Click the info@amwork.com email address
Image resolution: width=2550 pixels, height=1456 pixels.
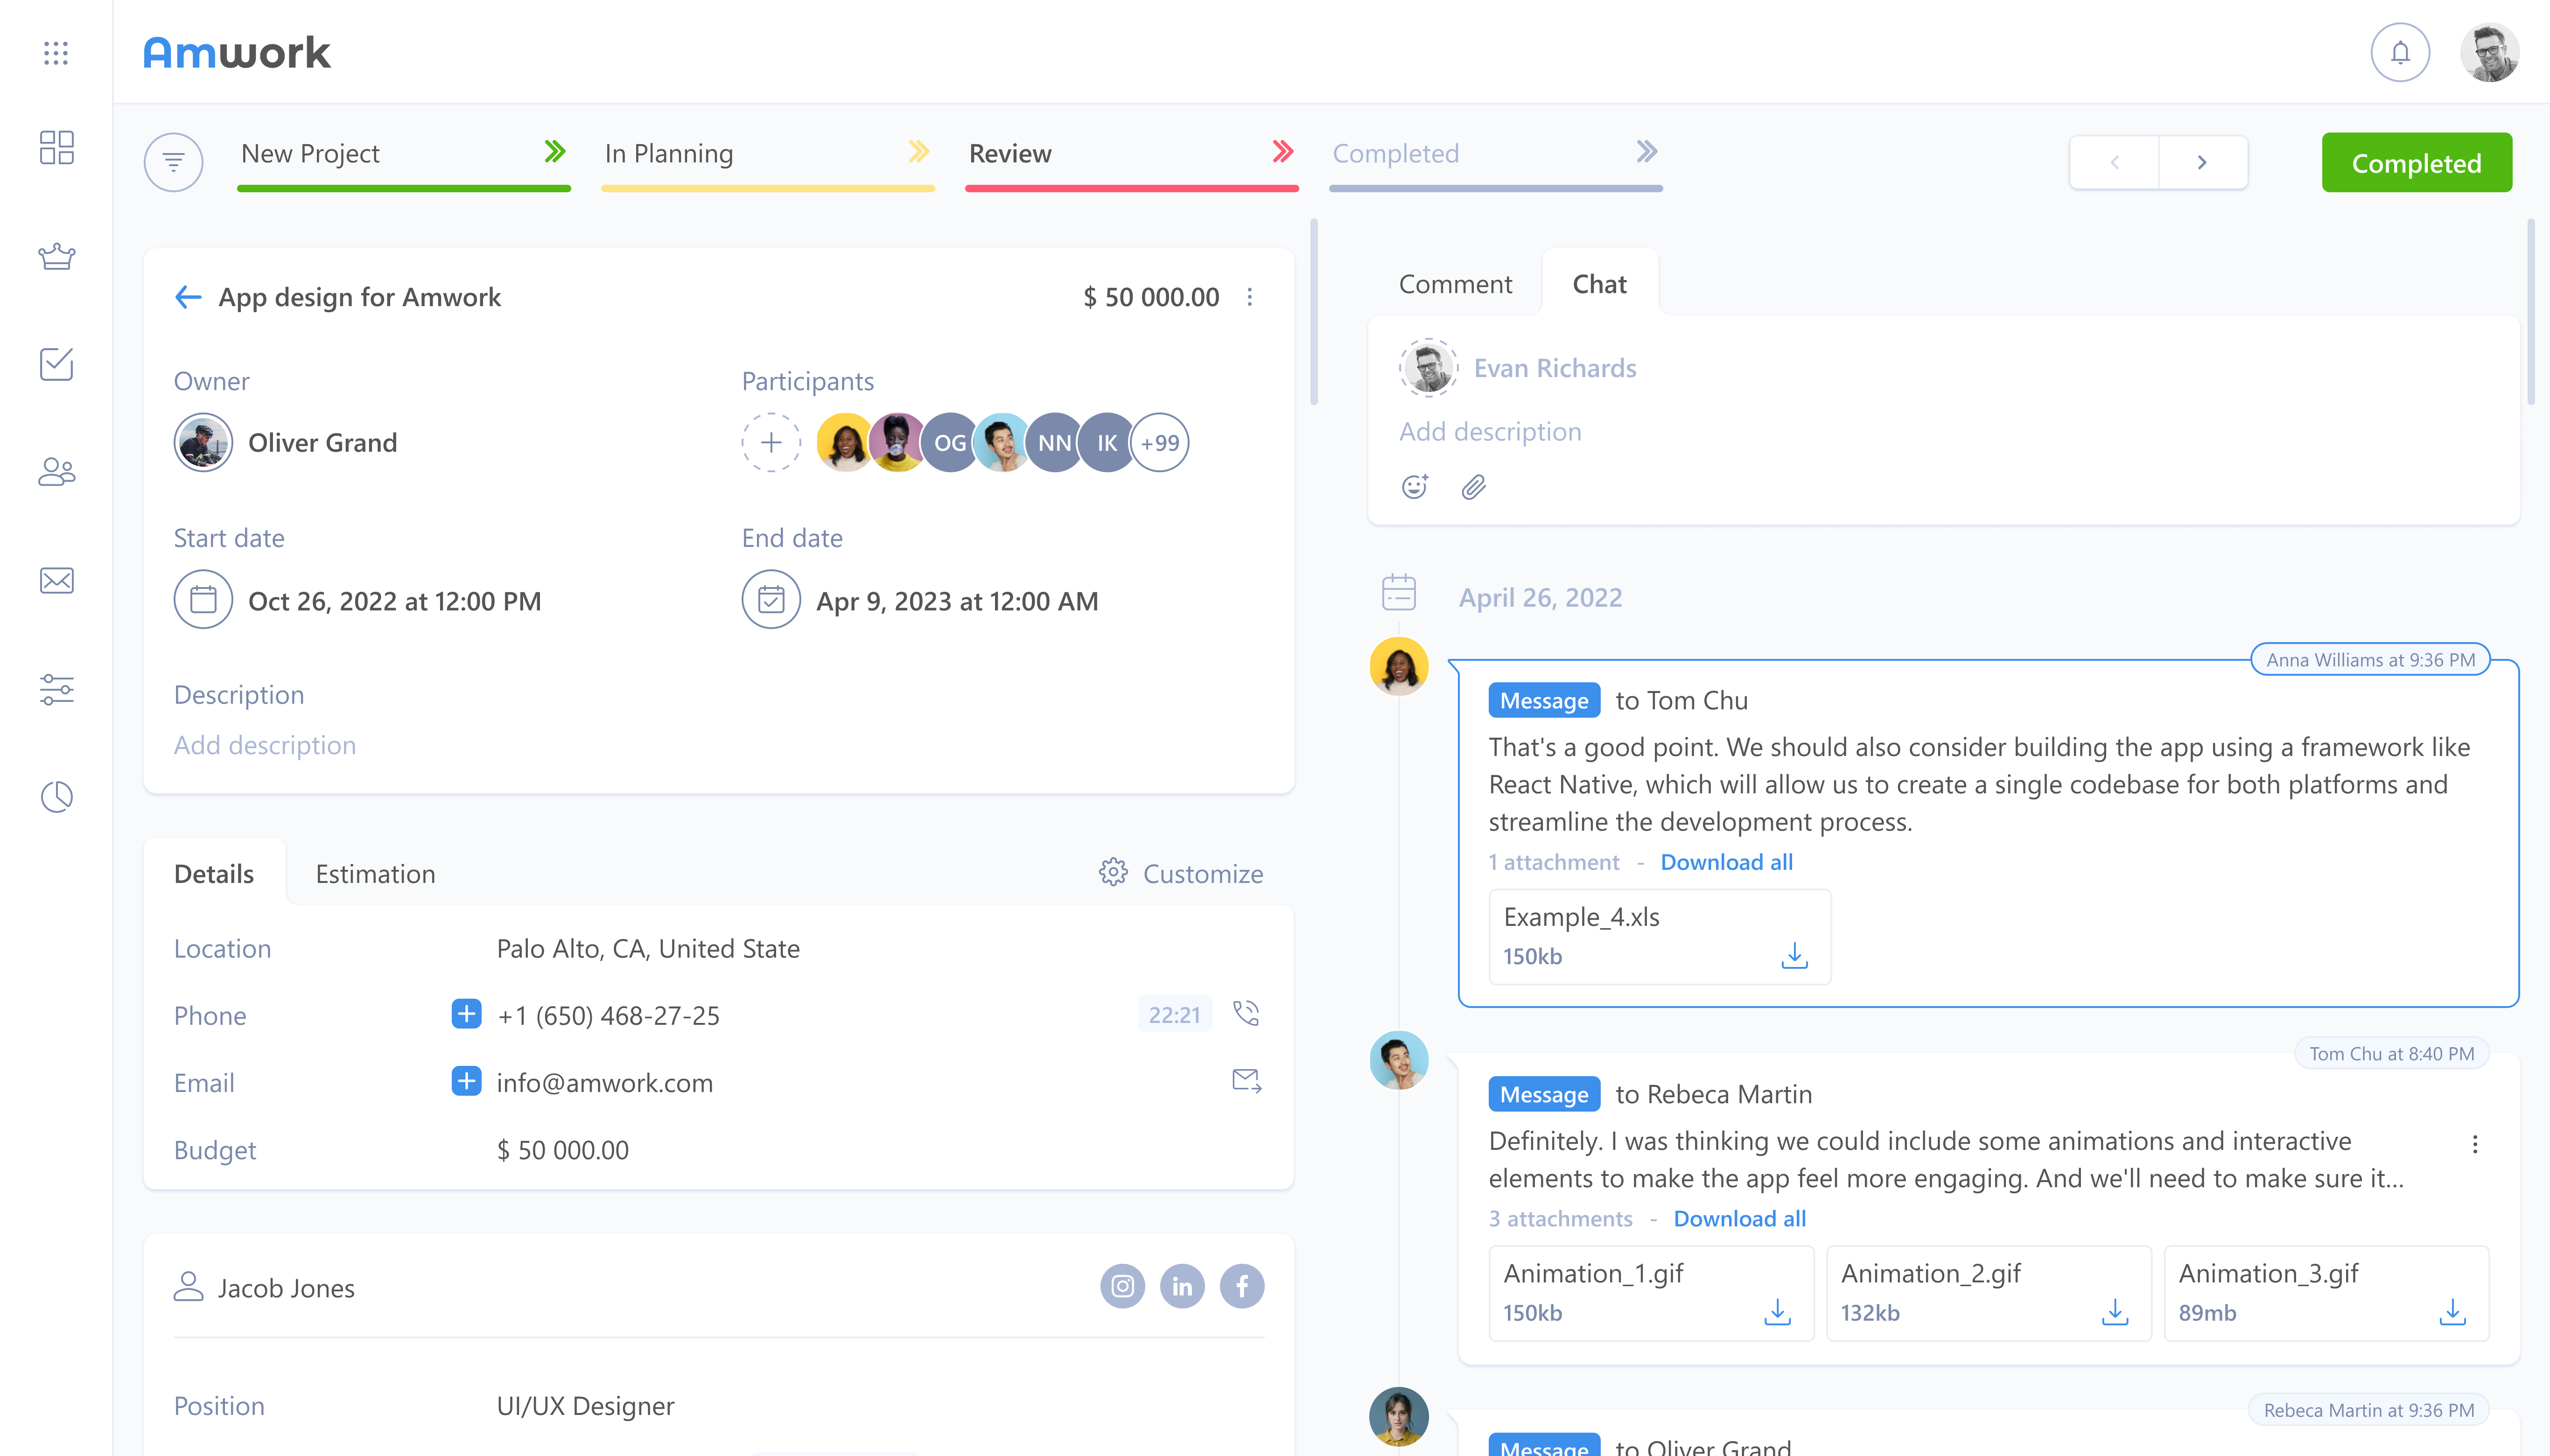click(605, 1082)
